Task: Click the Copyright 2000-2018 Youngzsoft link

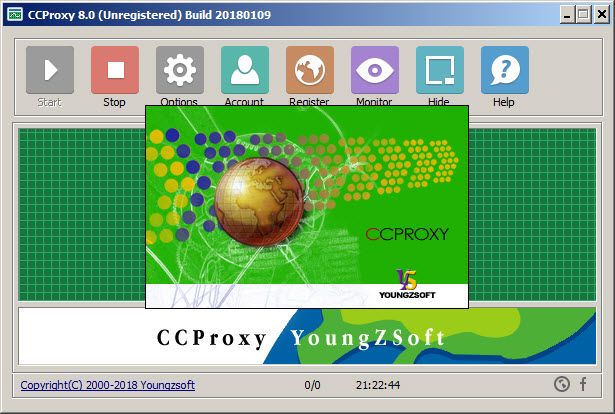Action: click(107, 385)
